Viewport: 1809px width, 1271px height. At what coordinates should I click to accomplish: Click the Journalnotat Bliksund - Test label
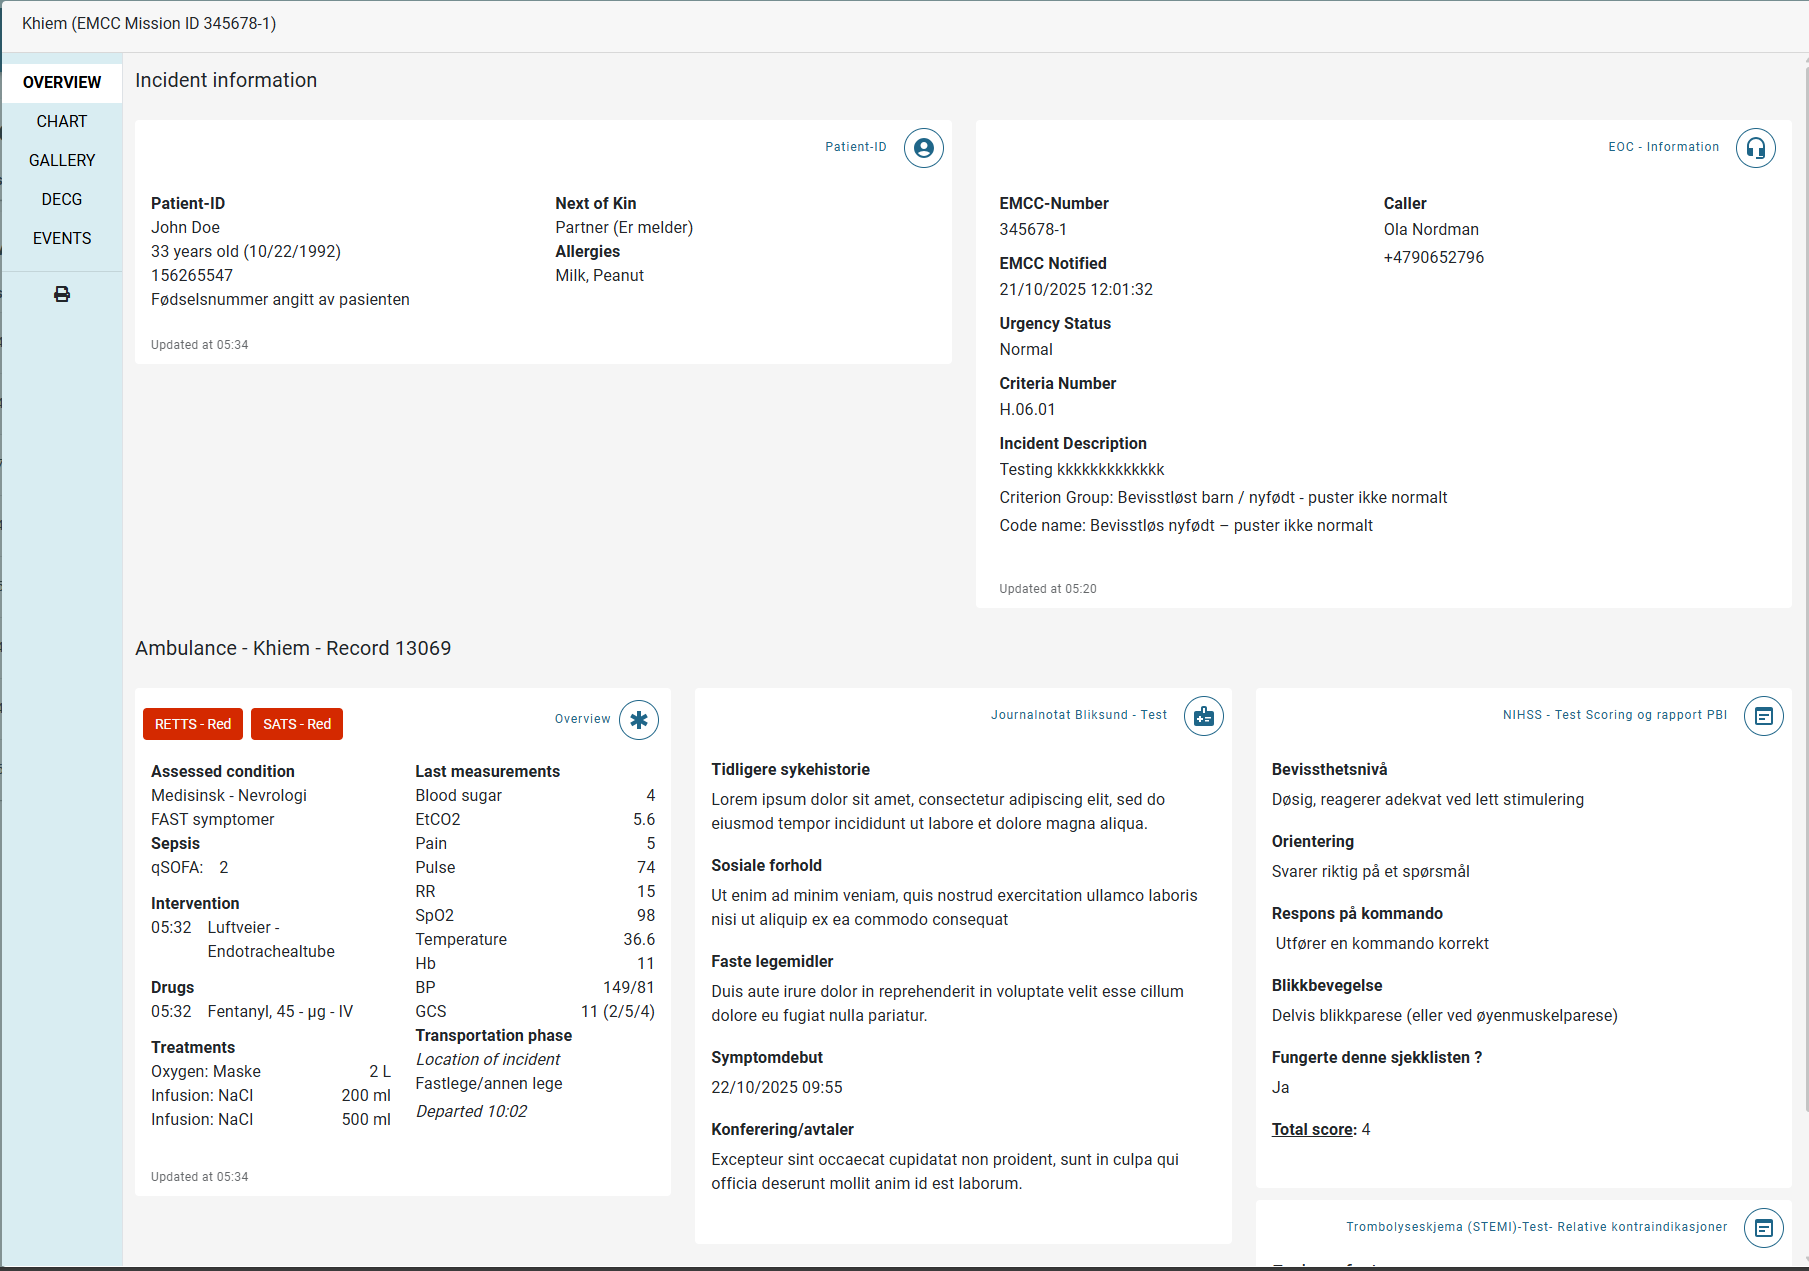pyautogui.click(x=1079, y=715)
